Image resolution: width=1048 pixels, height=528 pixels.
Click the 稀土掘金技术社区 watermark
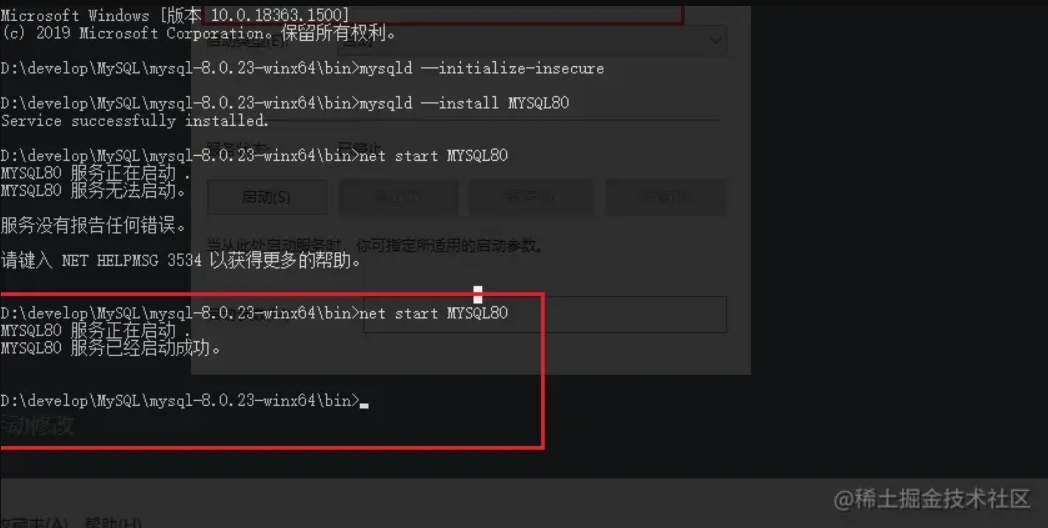[x=932, y=499]
